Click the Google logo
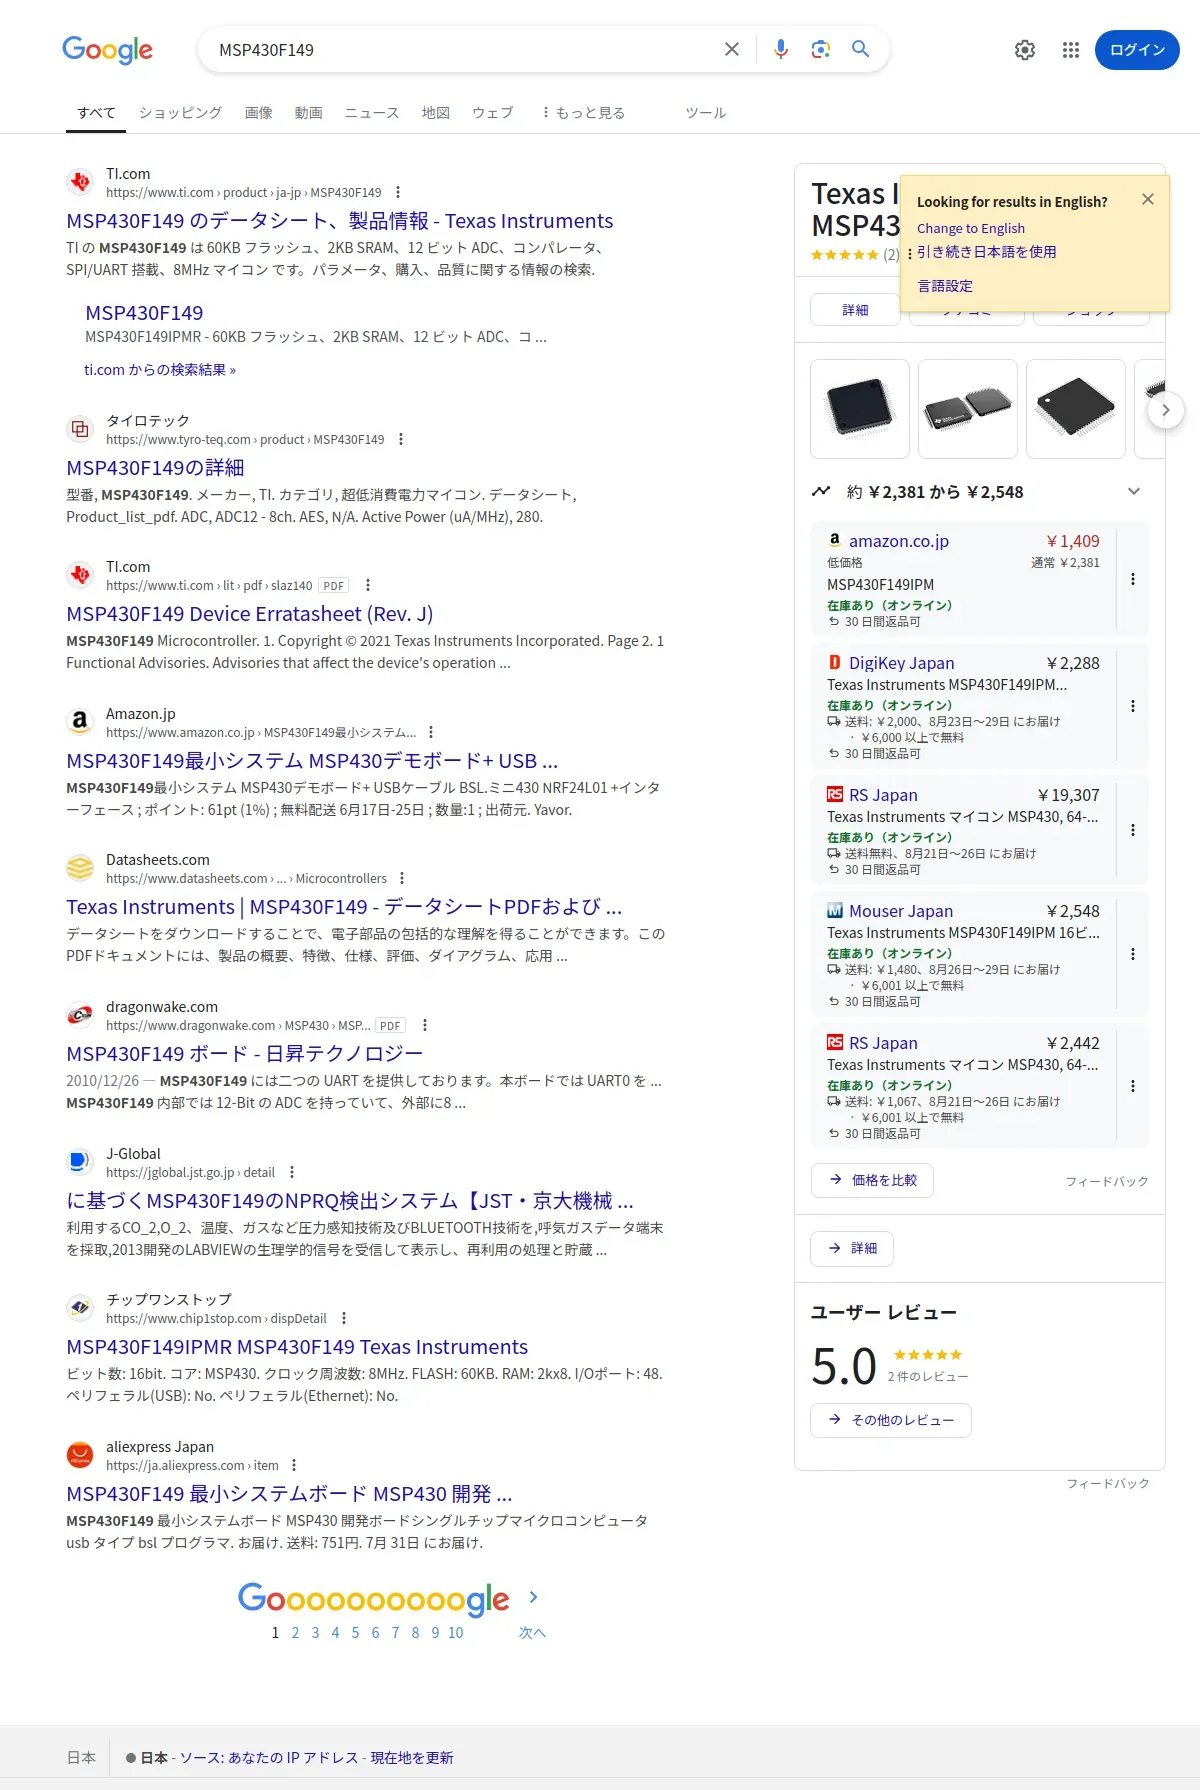Screen dimensions: 1200x1790 click(x=107, y=50)
